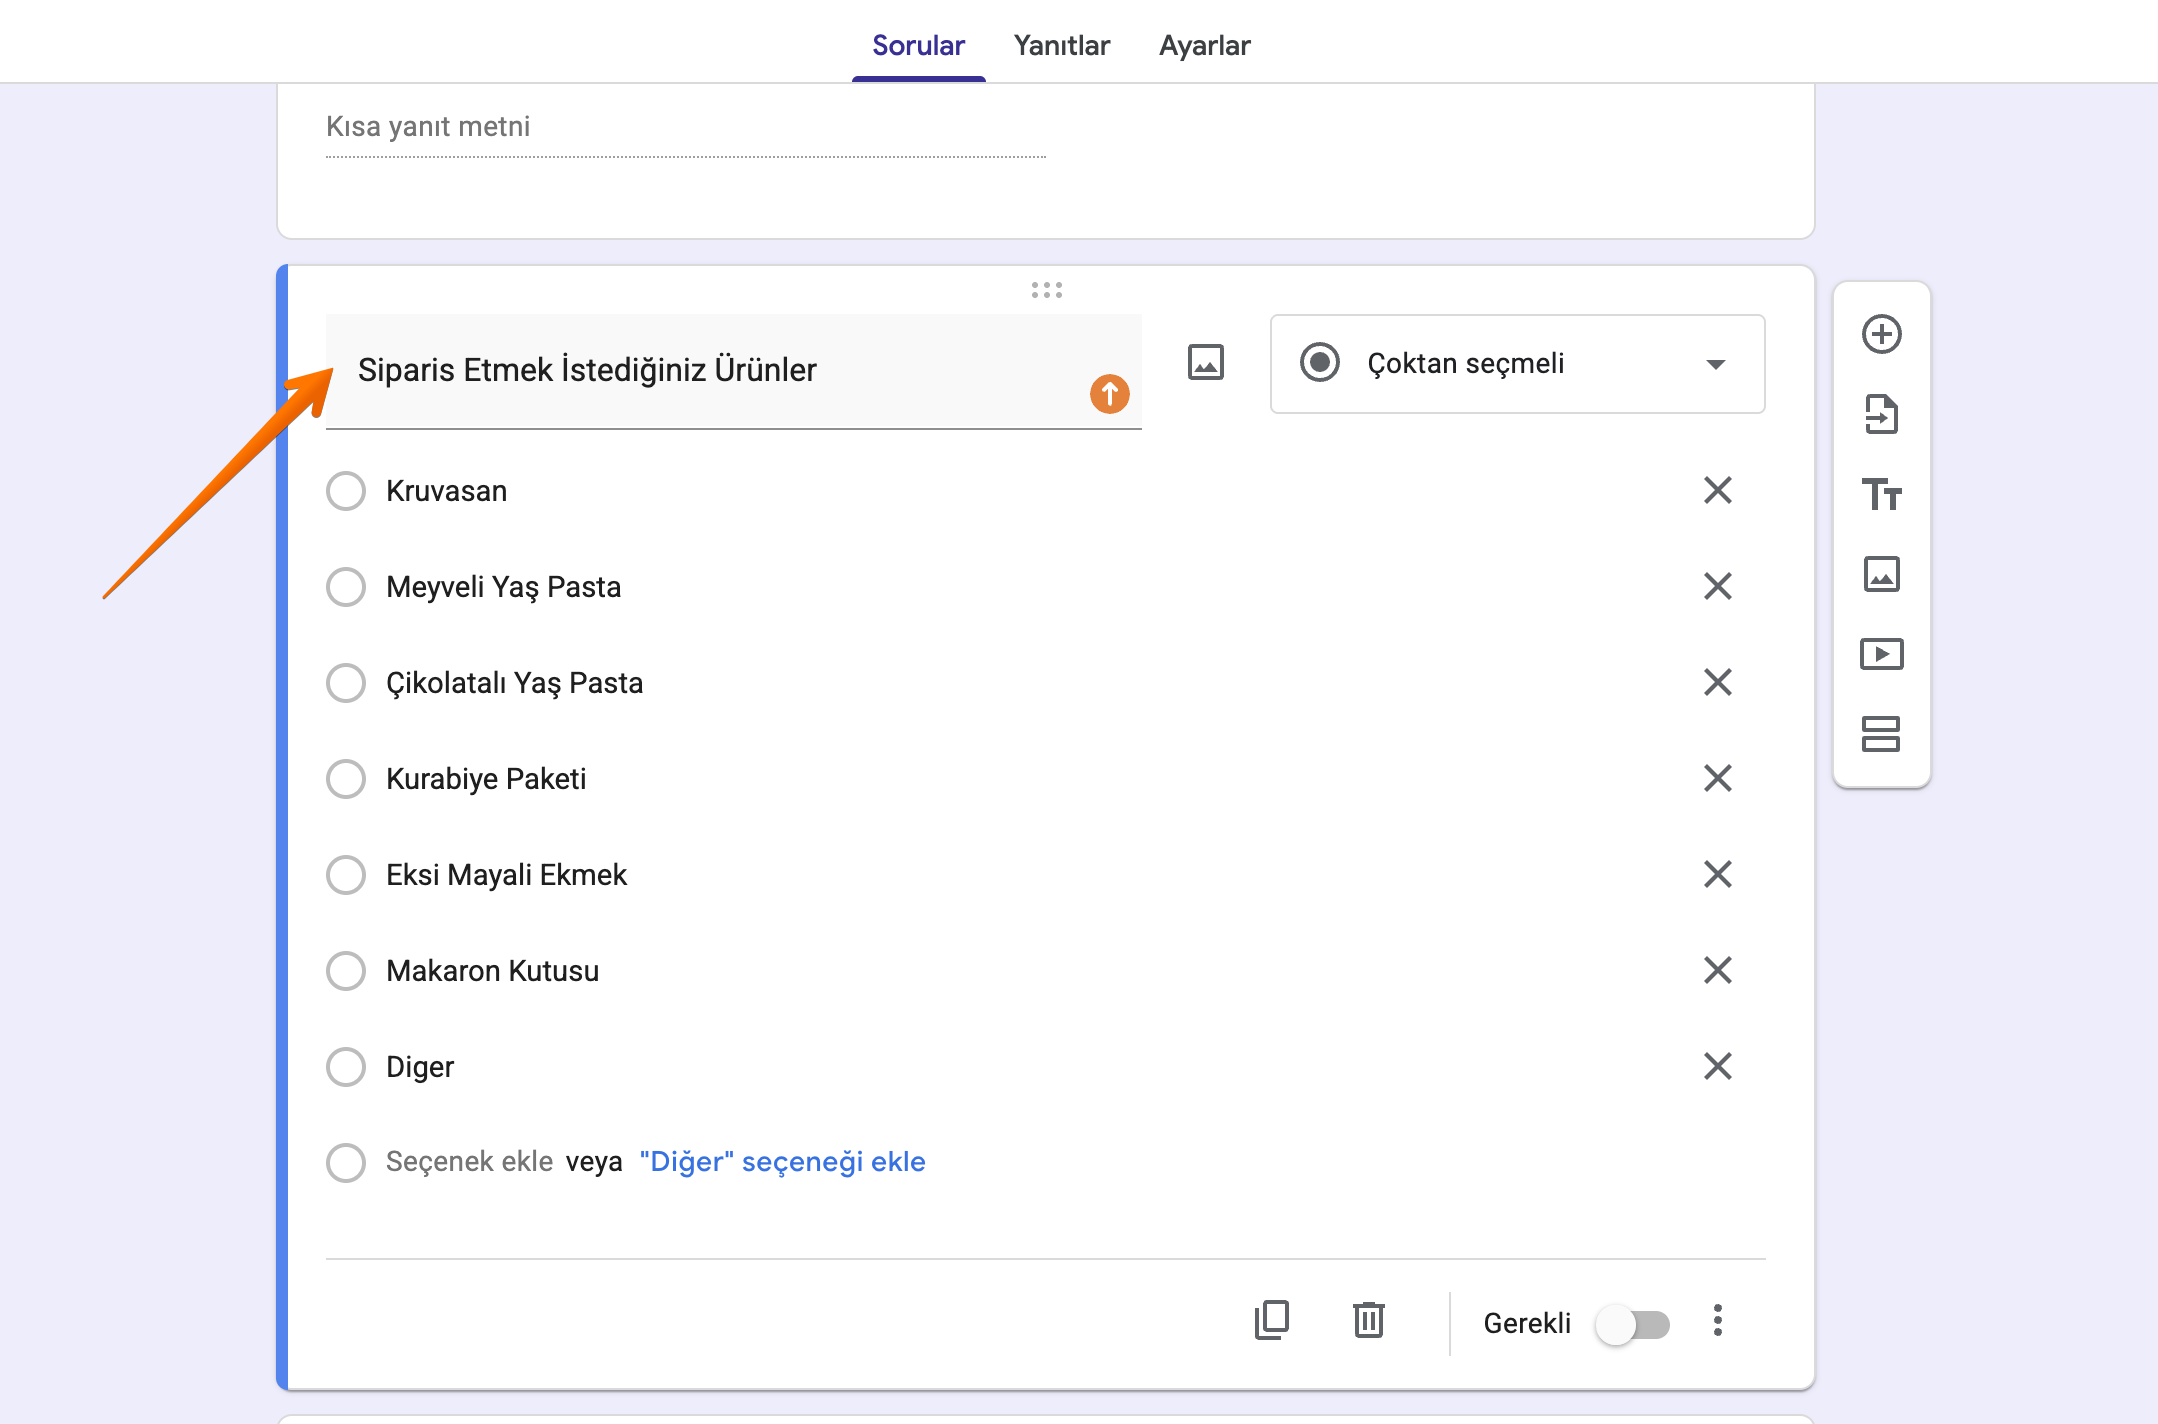The height and width of the screenshot is (1424, 2158).
Task: Toggle the Gerekli required switch
Action: coord(1633,1324)
